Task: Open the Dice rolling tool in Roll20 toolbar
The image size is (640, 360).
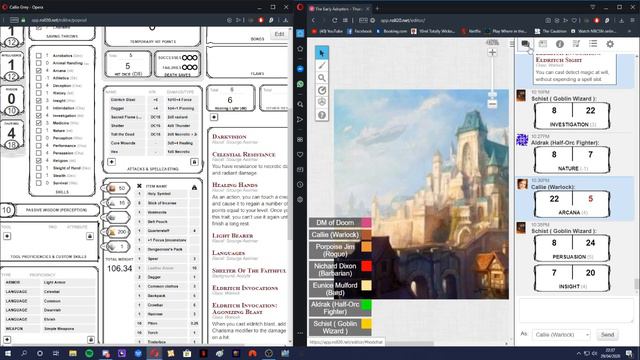Action: pyautogui.click(x=322, y=102)
